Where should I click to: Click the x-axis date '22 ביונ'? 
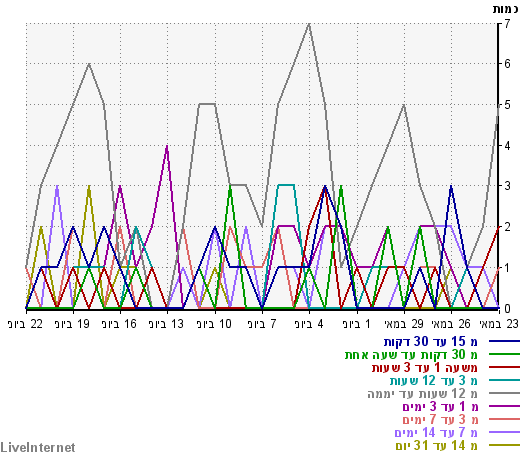[26, 324]
